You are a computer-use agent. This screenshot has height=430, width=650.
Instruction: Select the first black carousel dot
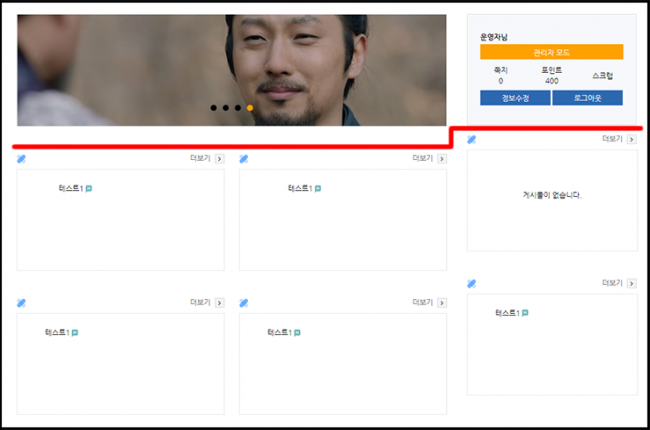tap(213, 108)
